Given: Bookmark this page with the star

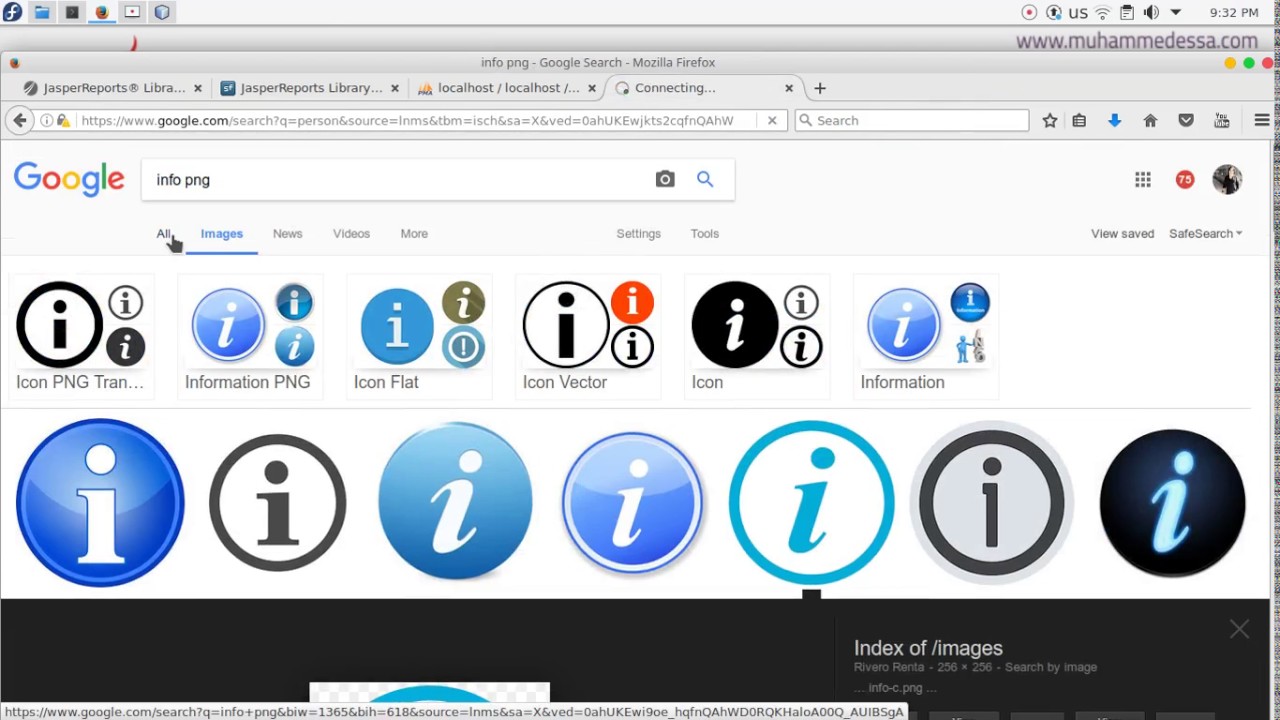Looking at the screenshot, I should (1050, 120).
